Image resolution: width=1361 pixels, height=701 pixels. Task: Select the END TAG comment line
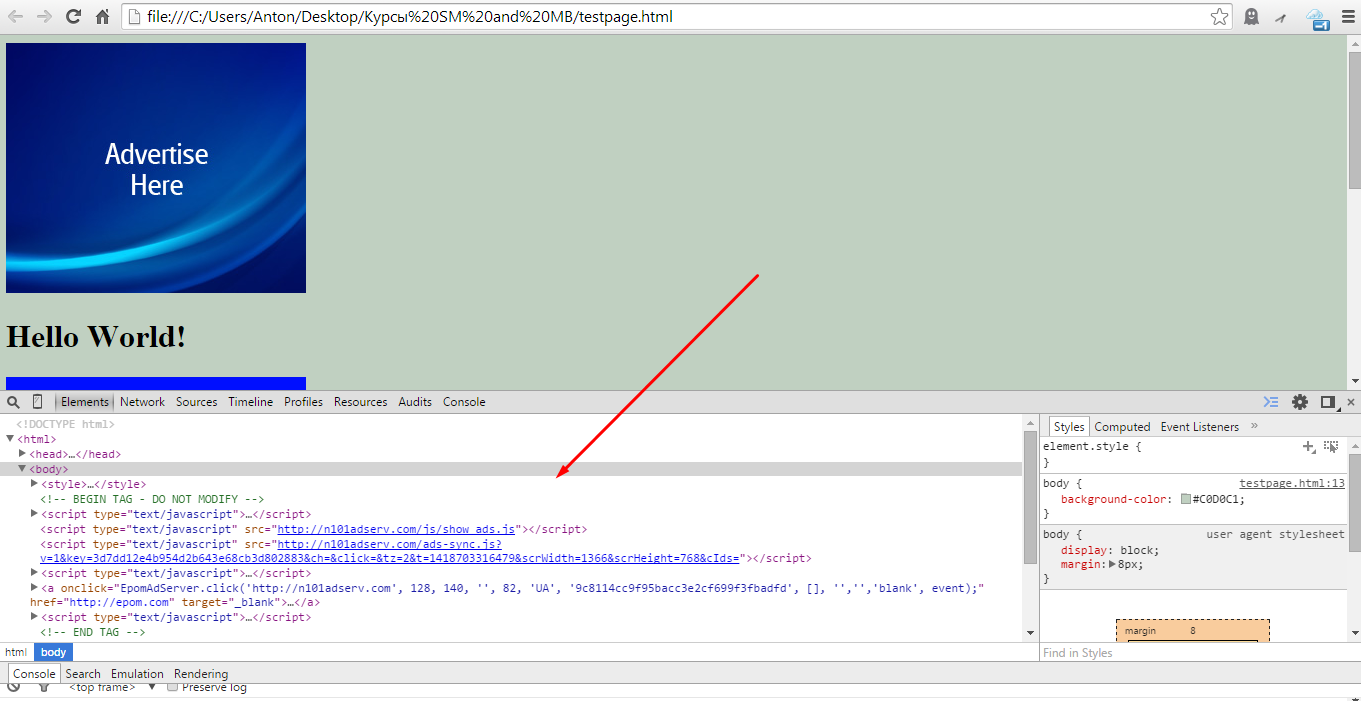(92, 632)
